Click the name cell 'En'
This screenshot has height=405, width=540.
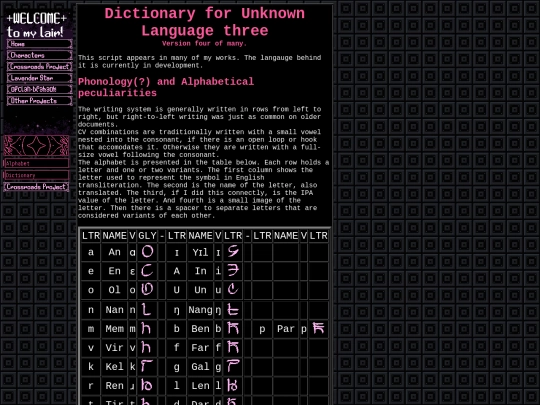[x=115, y=271]
